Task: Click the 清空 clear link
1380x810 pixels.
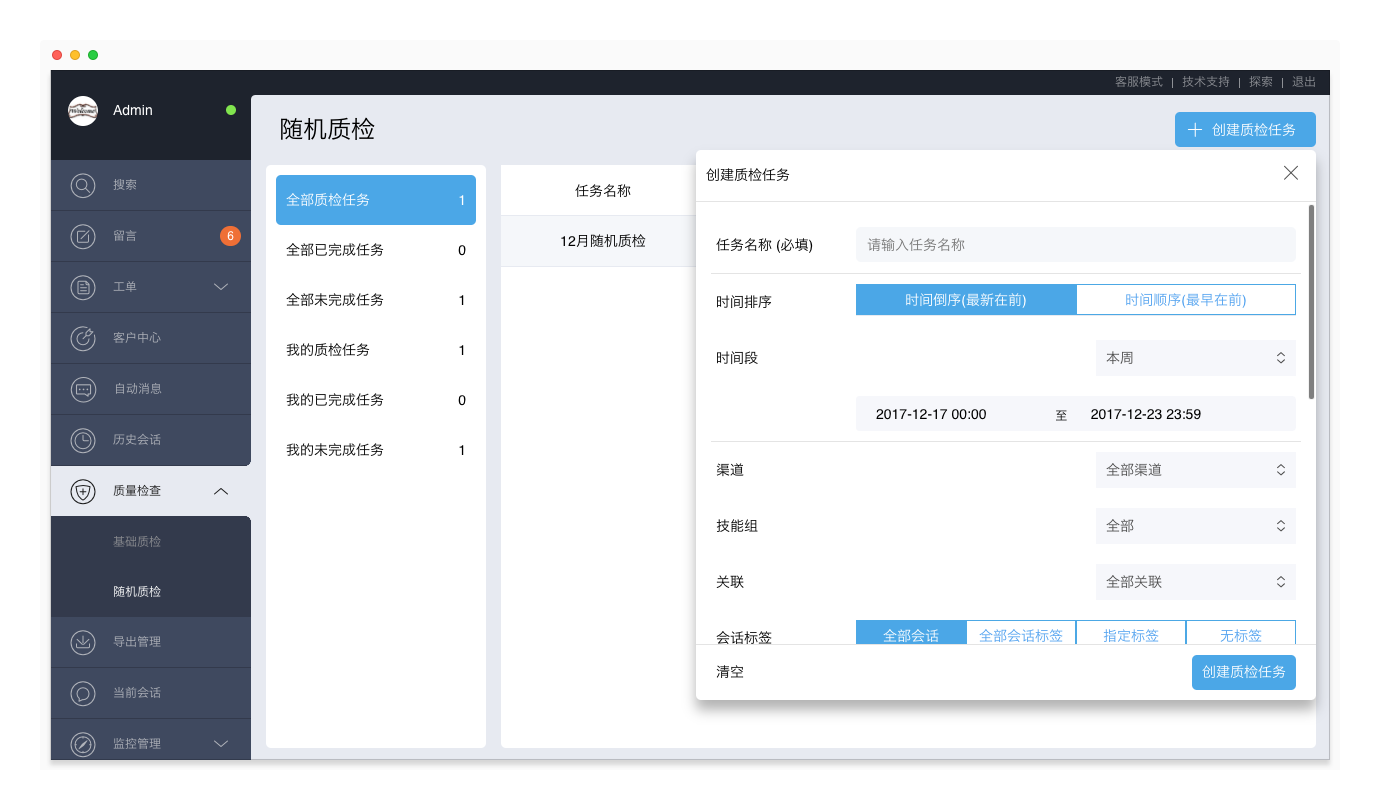Action: coord(730,672)
